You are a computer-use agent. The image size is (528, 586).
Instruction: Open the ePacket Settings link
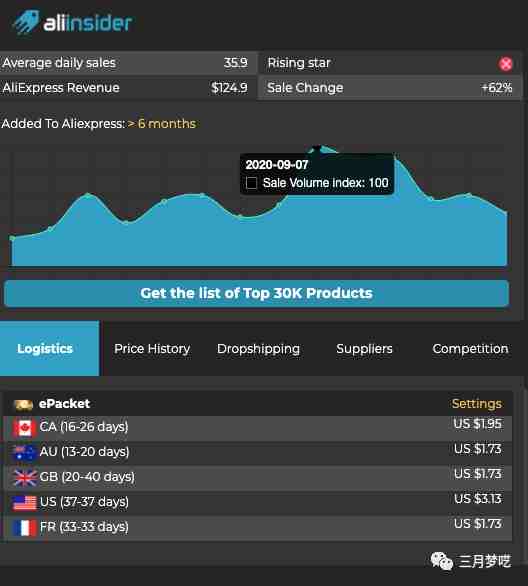point(477,404)
